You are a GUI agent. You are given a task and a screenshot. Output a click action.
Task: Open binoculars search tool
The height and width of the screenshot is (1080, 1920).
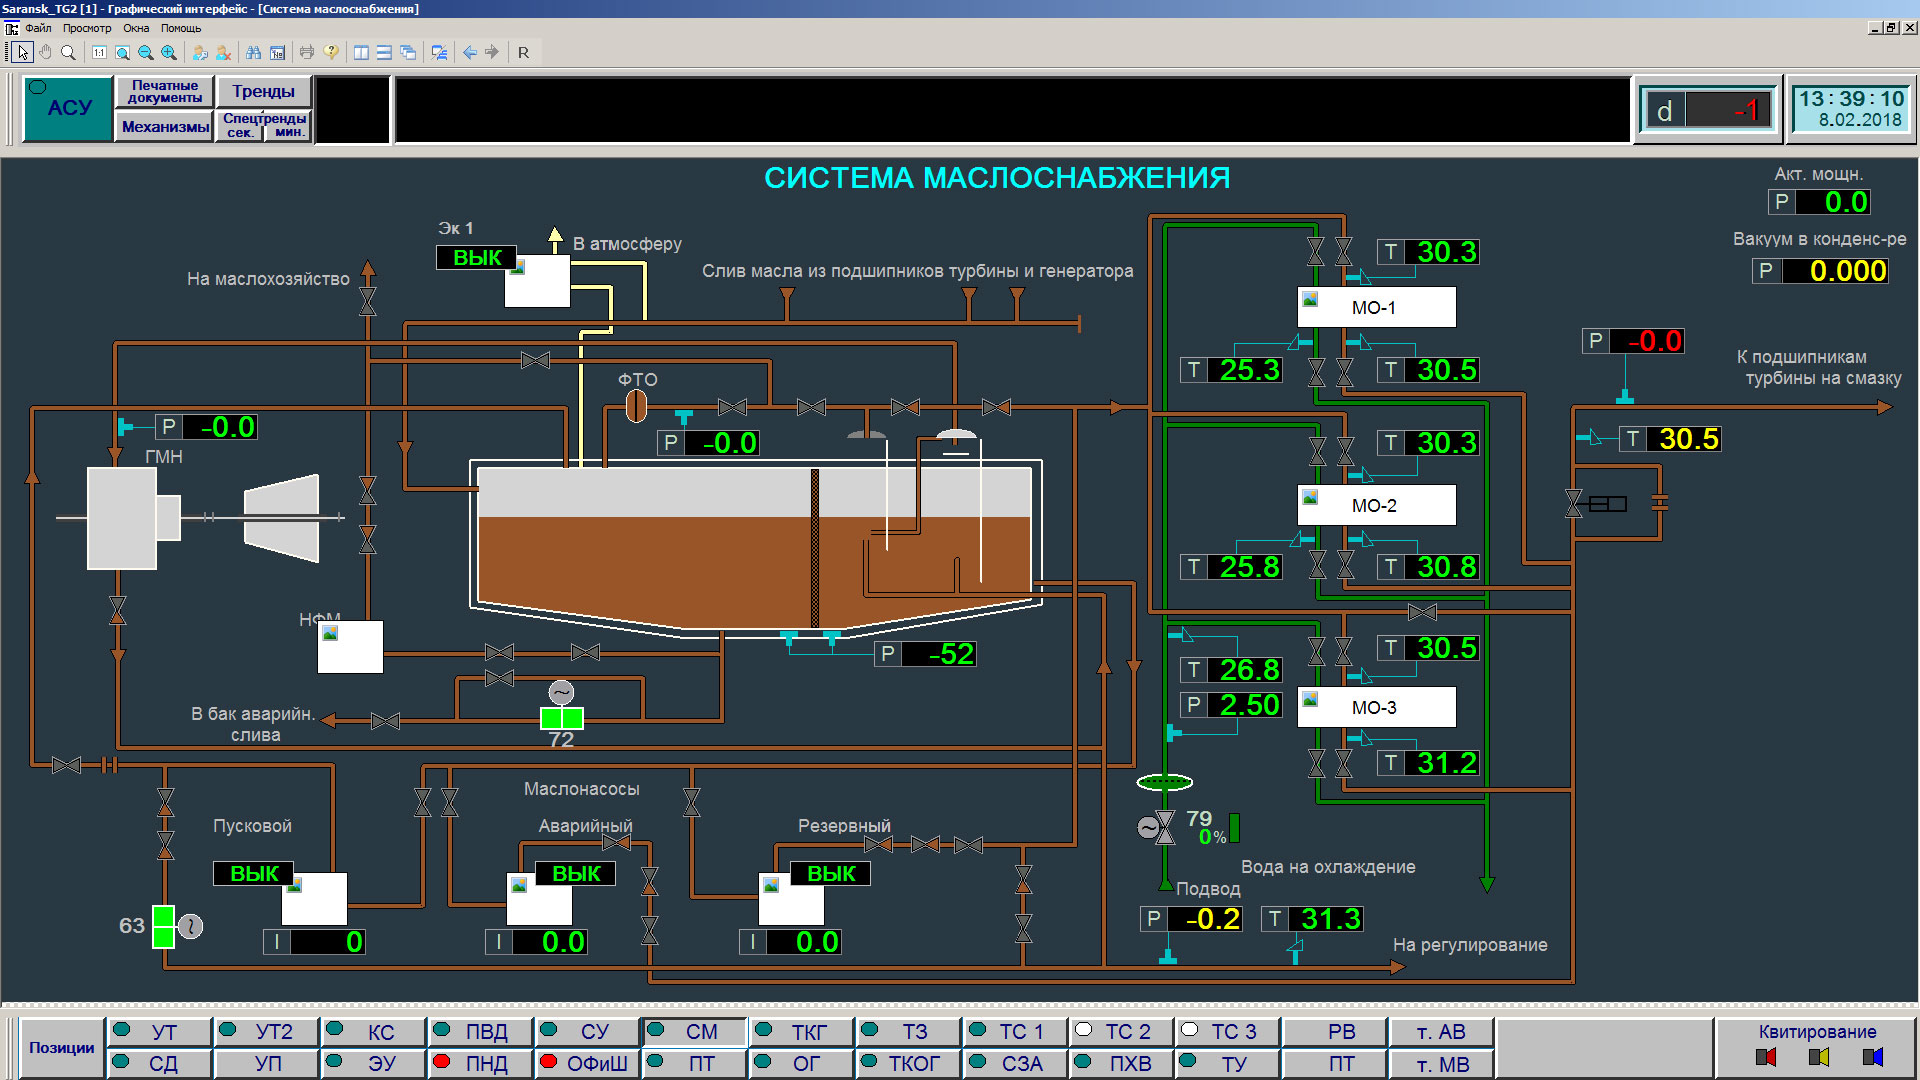click(x=254, y=52)
